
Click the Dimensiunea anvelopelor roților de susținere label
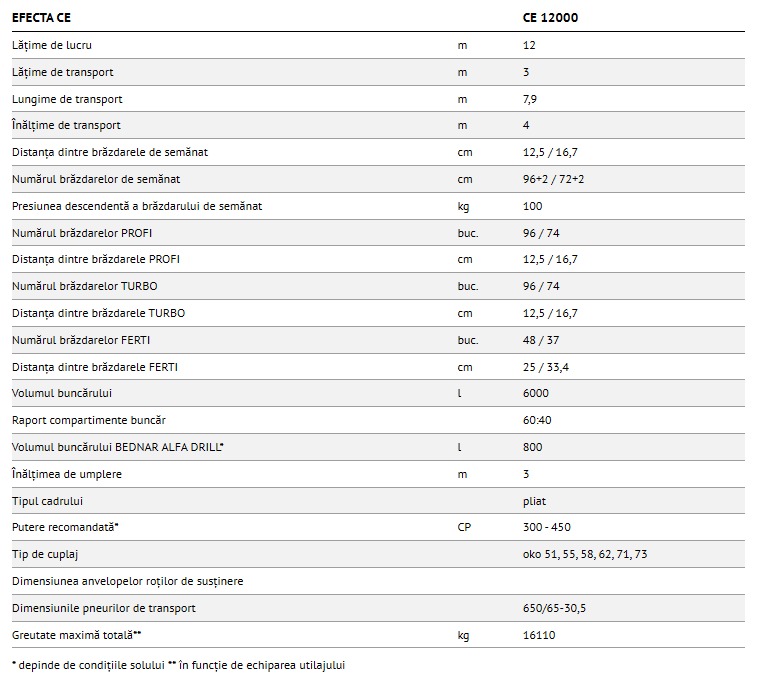click(x=127, y=581)
